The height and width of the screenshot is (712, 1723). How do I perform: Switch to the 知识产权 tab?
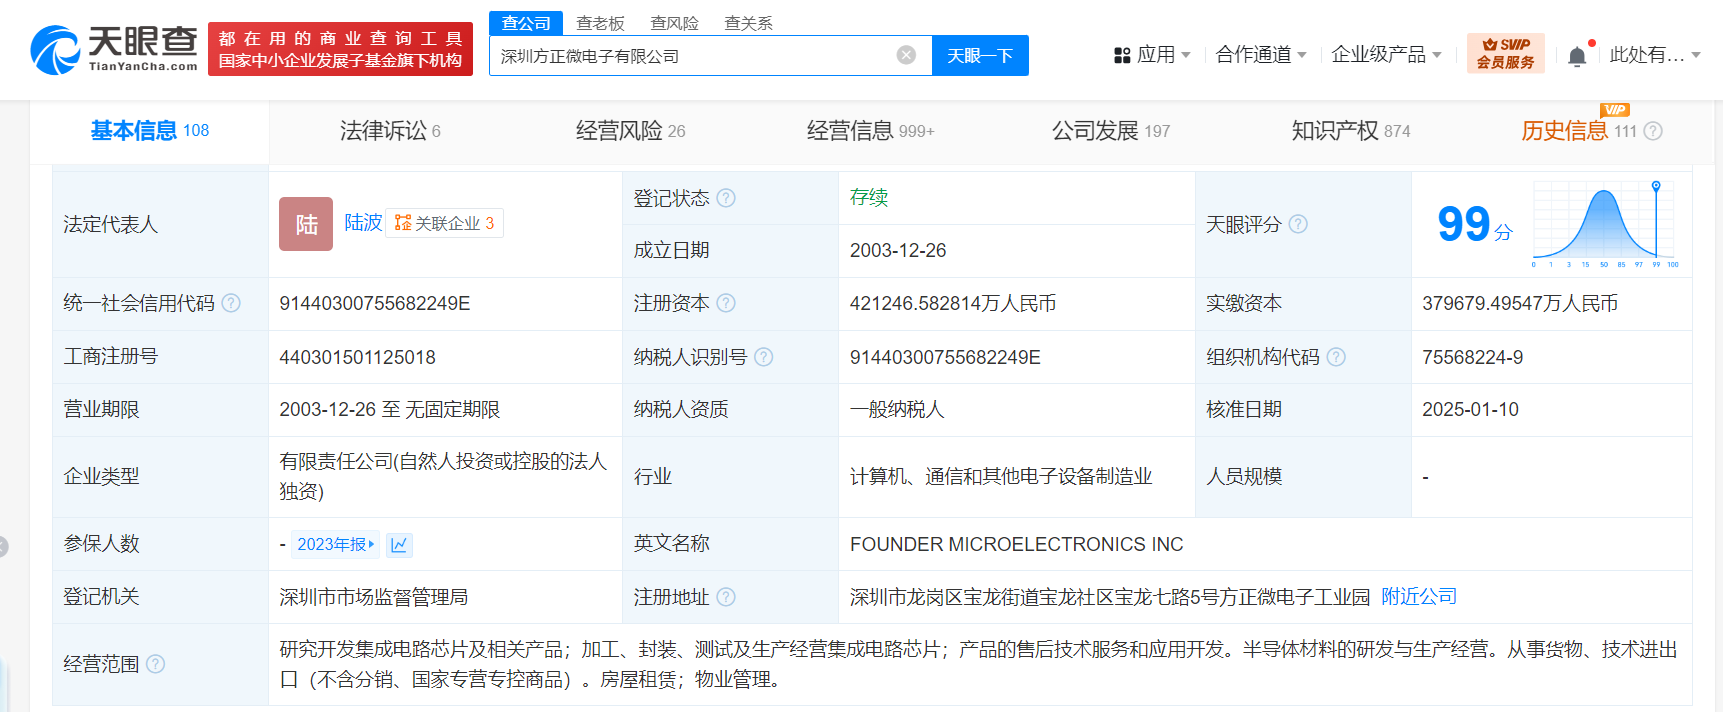click(1350, 131)
